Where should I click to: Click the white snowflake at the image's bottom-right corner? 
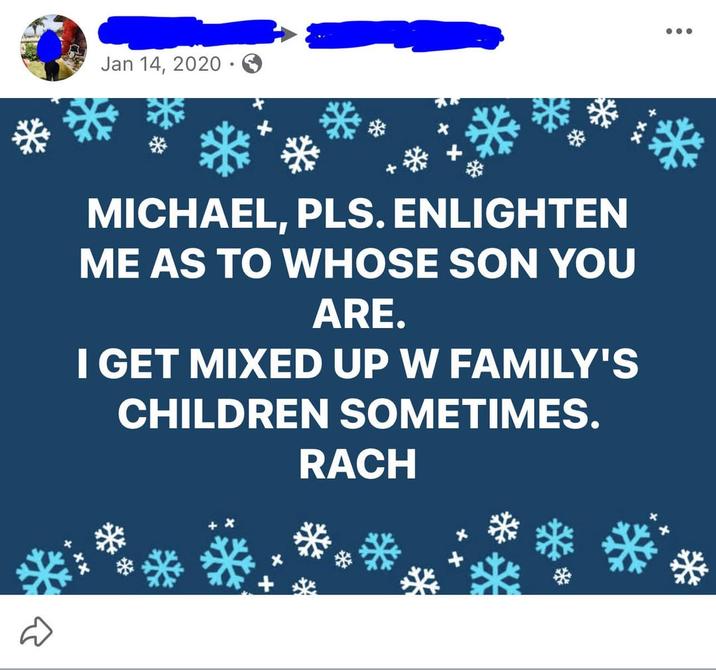tap(688, 567)
